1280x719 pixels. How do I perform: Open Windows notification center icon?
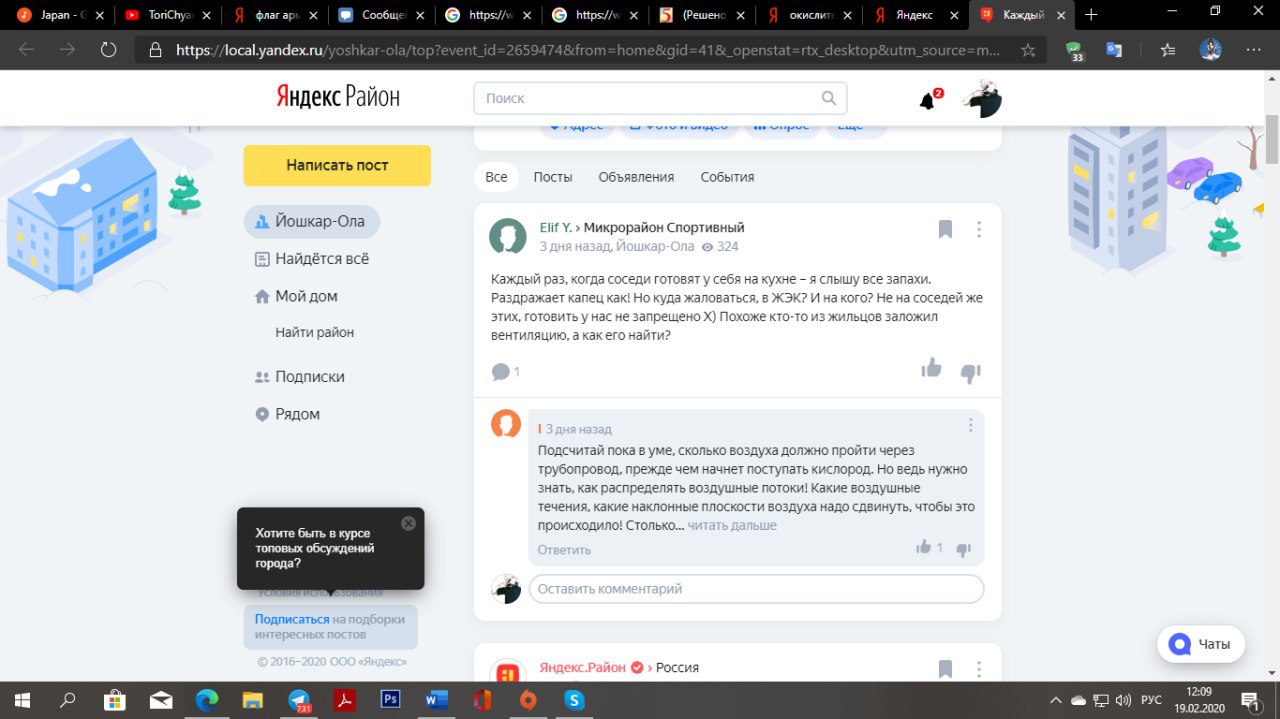click(1250, 700)
